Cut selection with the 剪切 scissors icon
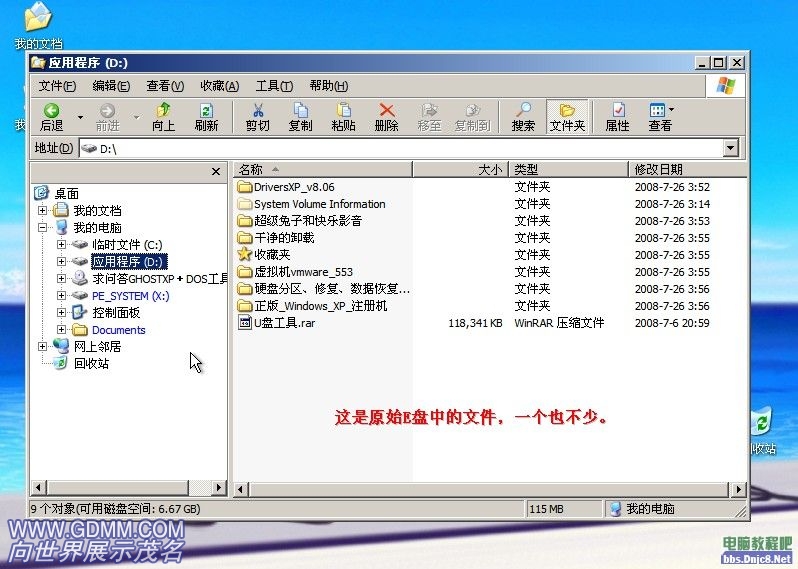 click(258, 117)
